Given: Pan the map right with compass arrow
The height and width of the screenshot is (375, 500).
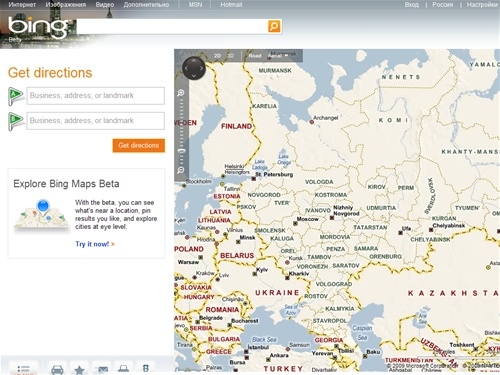Looking at the screenshot, I should 202,68.
